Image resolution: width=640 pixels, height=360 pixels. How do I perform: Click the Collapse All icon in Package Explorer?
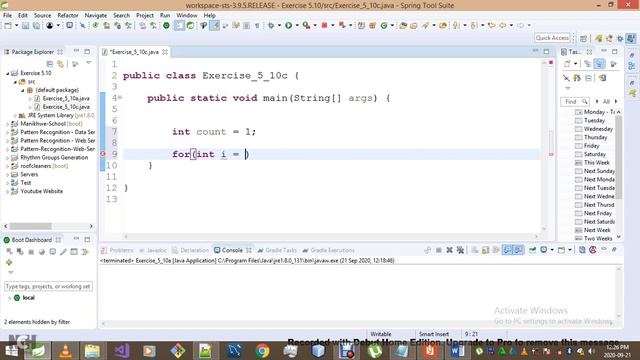(x=50, y=64)
